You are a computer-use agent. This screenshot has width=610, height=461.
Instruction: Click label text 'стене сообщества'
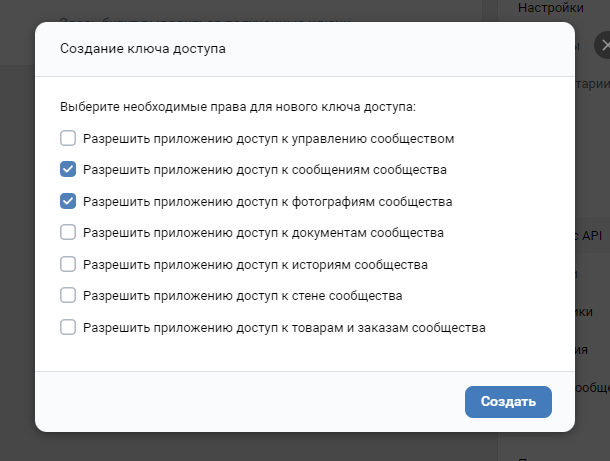coord(354,295)
